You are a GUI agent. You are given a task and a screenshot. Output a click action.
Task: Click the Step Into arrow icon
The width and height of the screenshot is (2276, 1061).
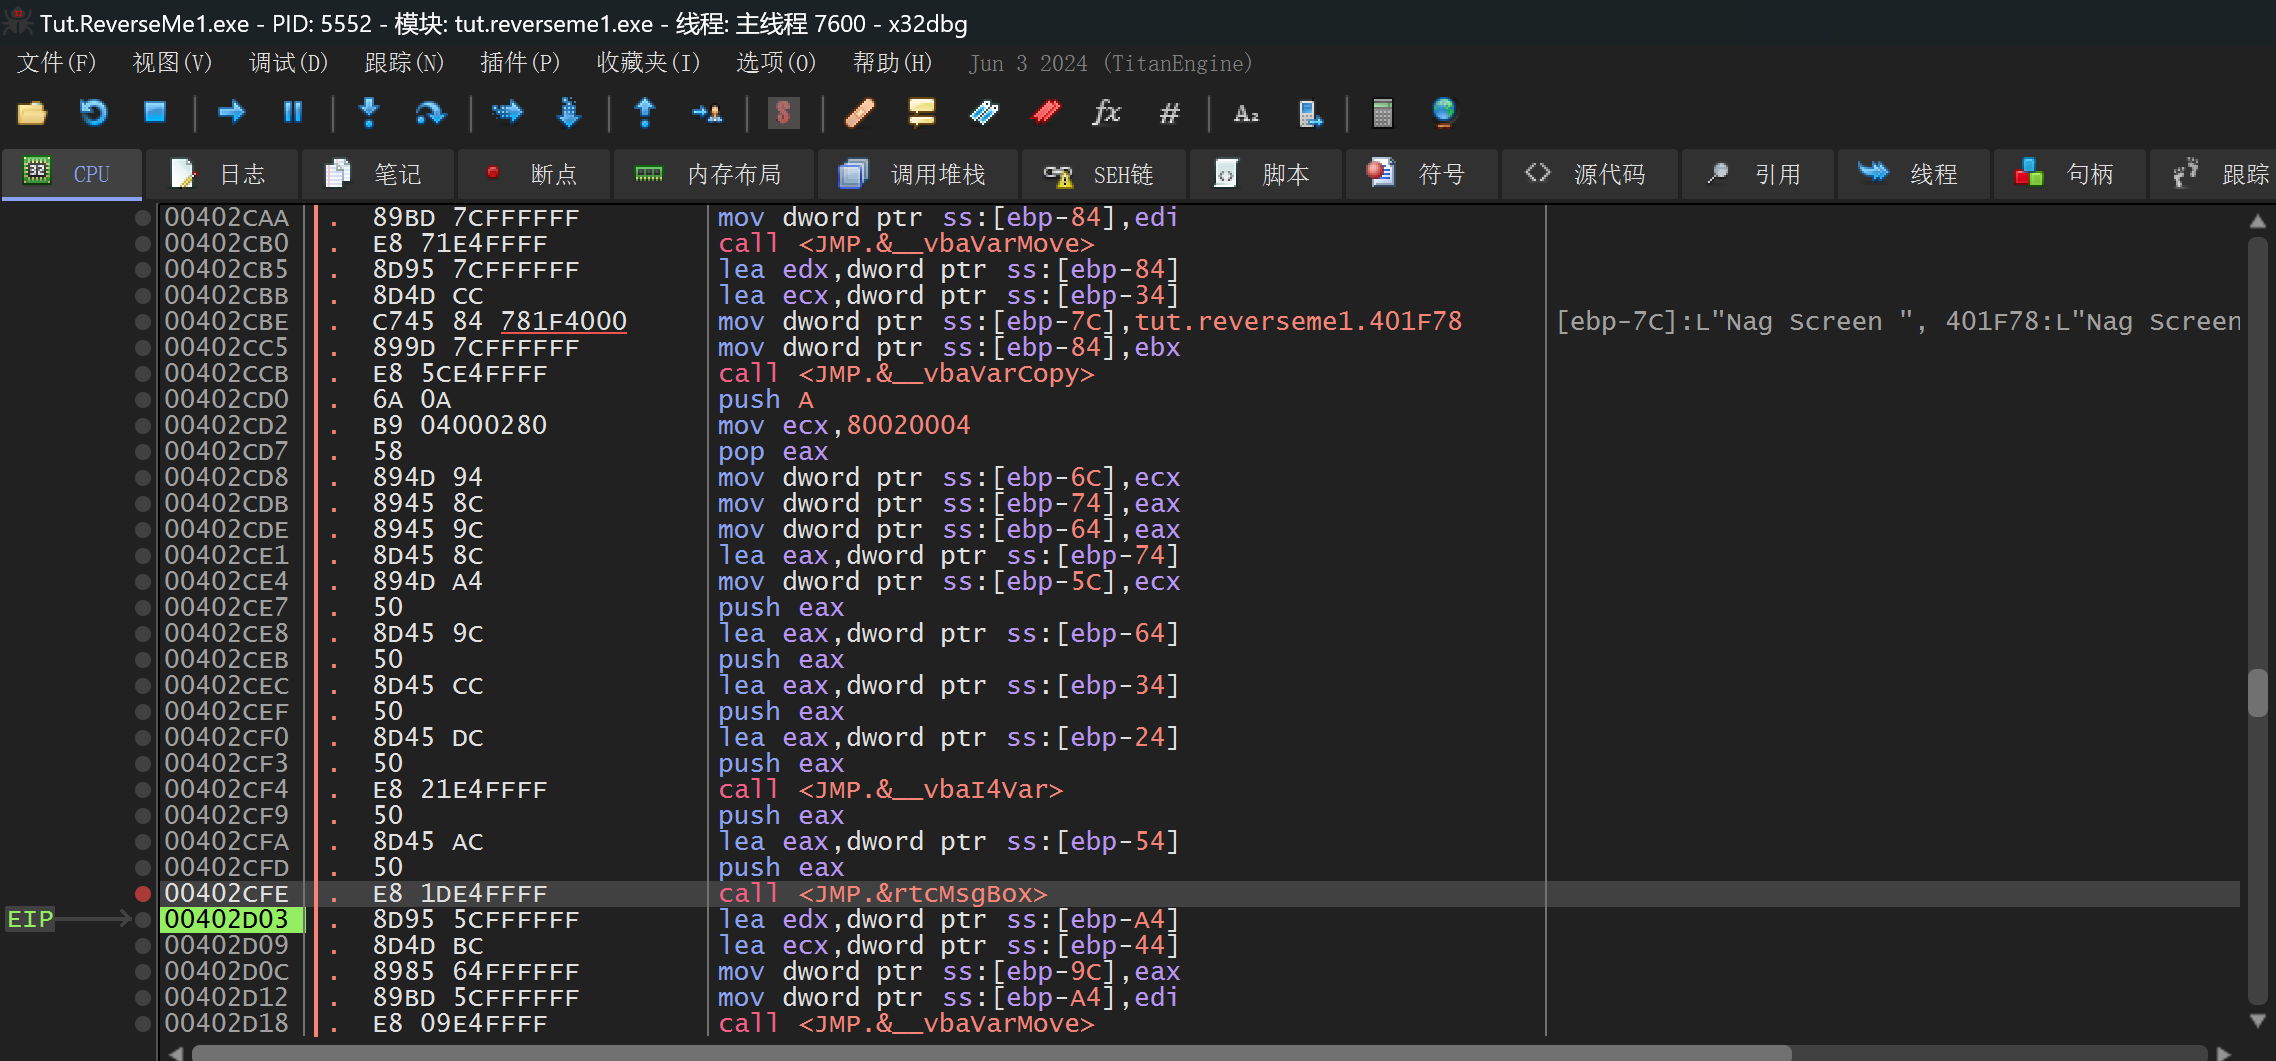point(369,112)
